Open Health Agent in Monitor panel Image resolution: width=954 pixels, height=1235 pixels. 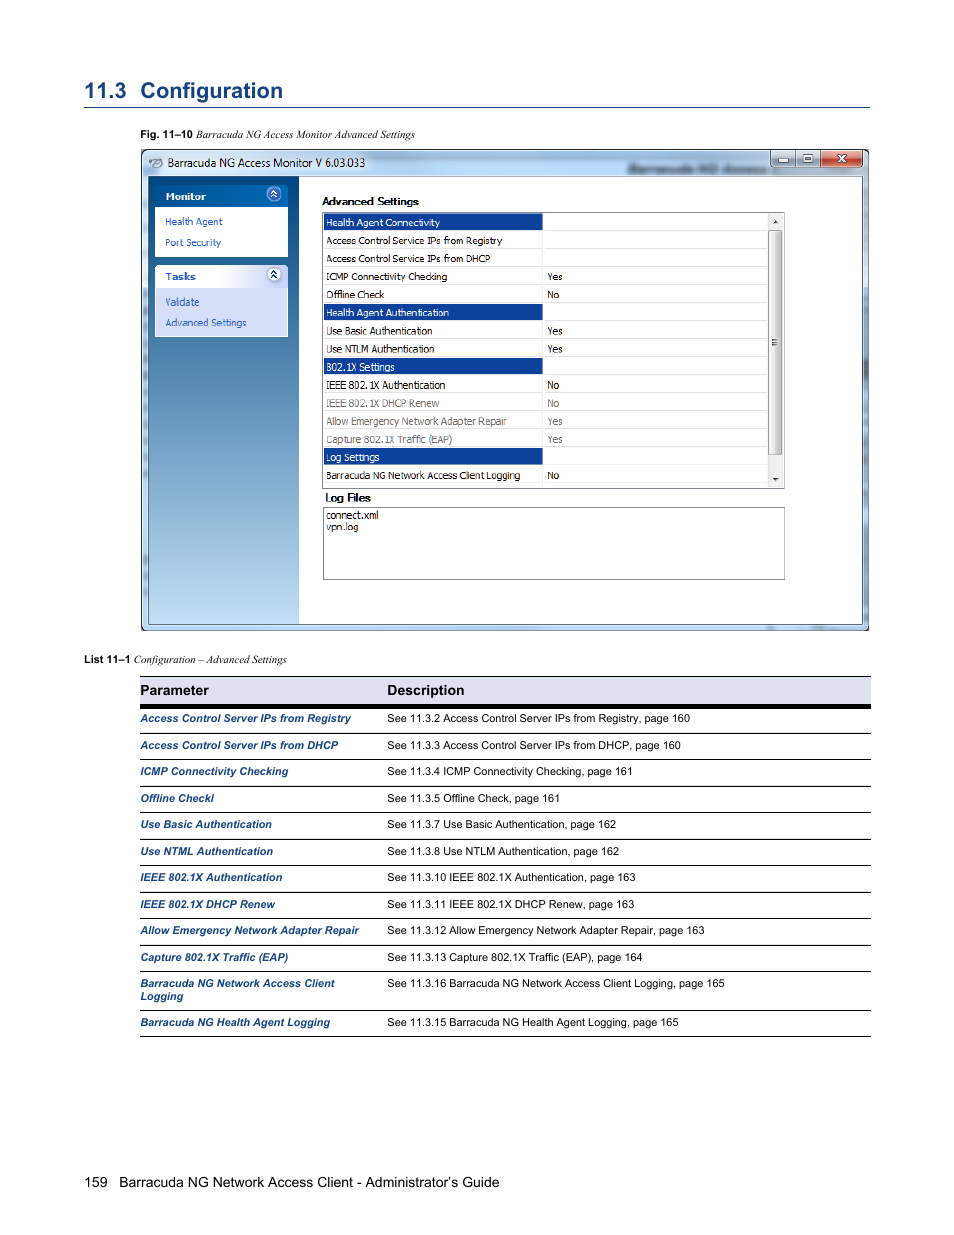point(193,222)
